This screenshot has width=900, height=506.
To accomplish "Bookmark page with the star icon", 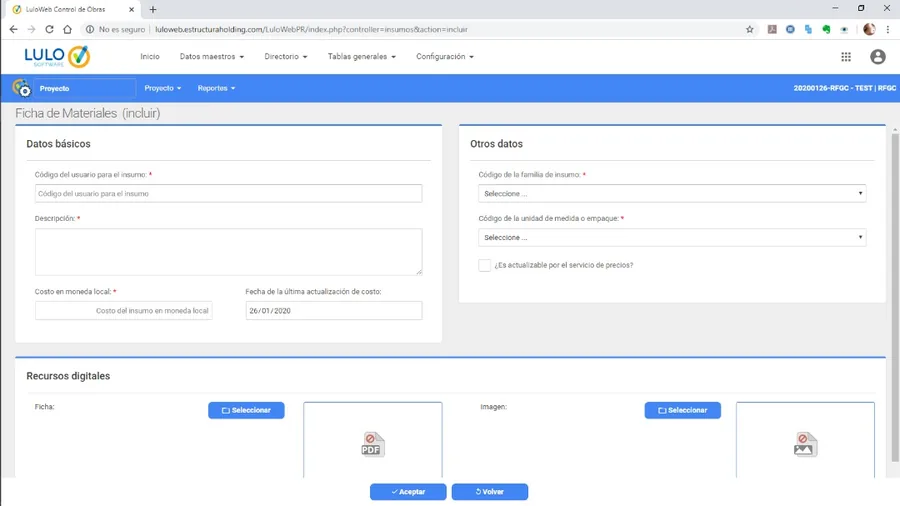I will pyautogui.click(x=750, y=29).
